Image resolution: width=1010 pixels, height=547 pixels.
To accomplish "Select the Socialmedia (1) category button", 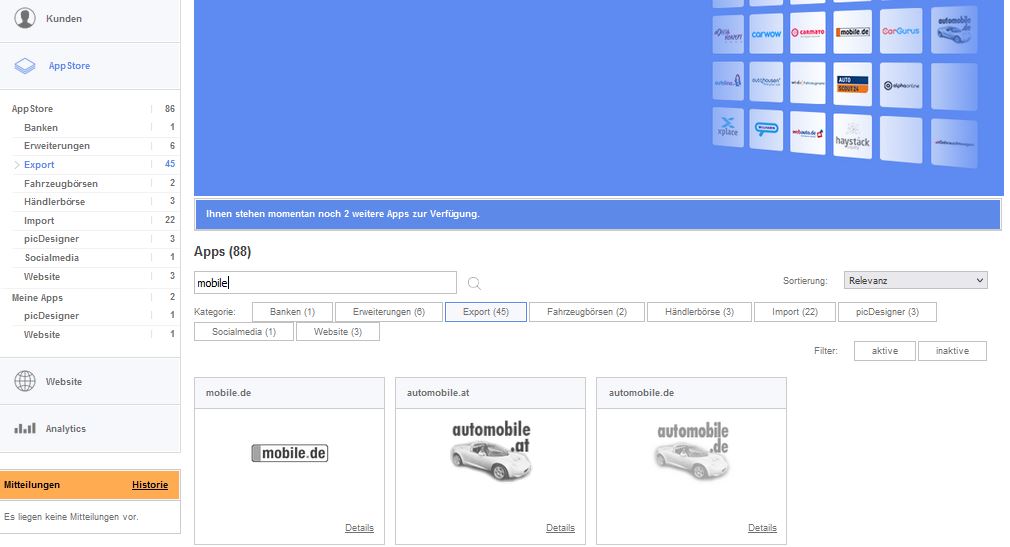I will tap(243, 332).
